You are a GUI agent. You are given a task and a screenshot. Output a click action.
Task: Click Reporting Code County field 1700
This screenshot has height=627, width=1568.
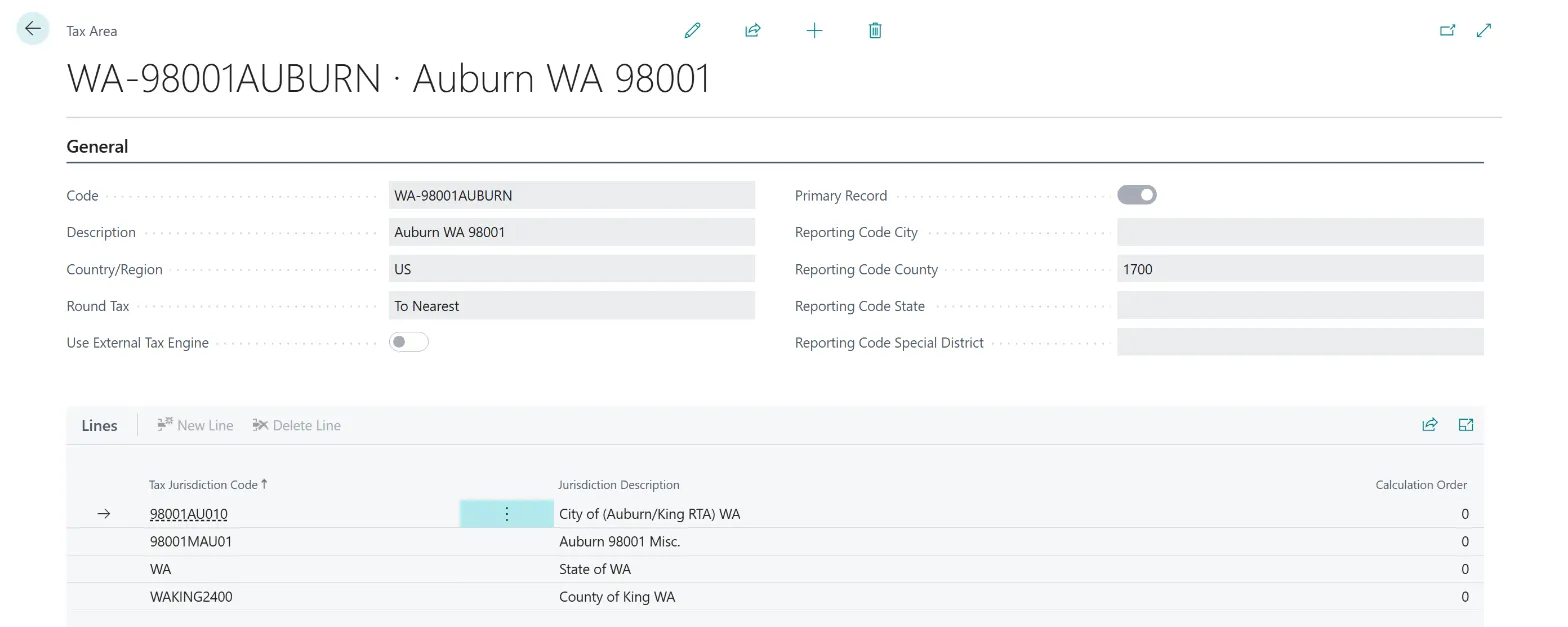[x=1300, y=269]
